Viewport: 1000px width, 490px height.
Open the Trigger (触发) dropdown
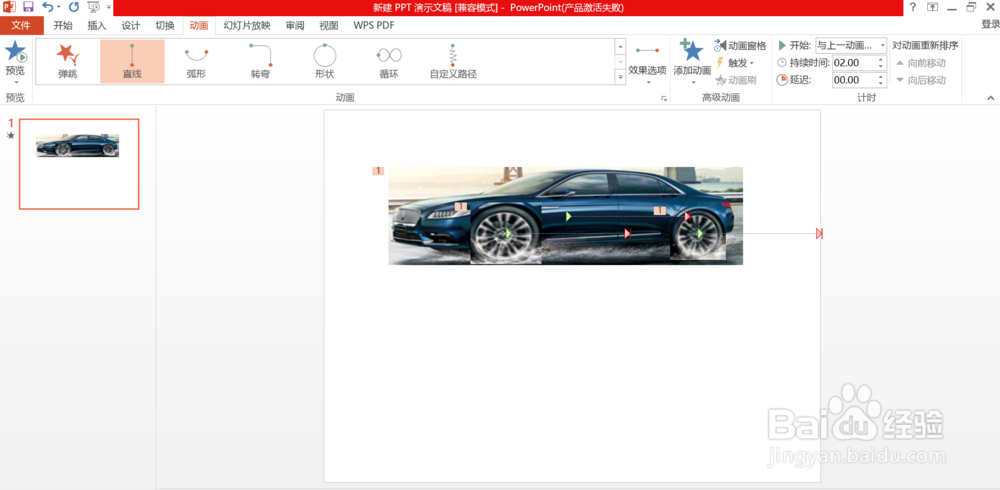735,63
